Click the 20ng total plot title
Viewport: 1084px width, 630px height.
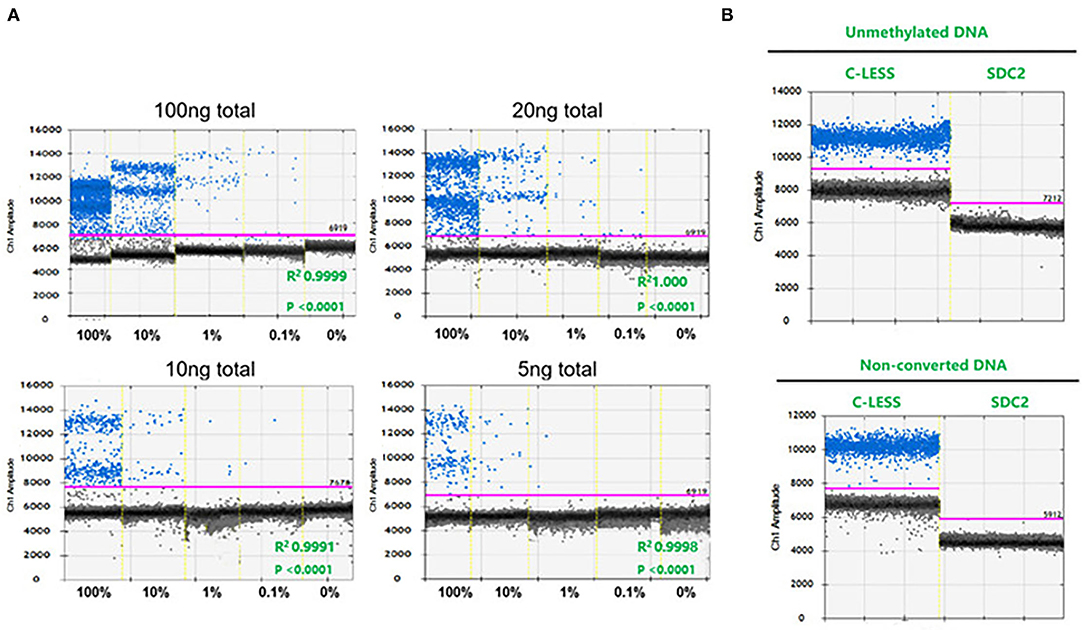(557, 111)
